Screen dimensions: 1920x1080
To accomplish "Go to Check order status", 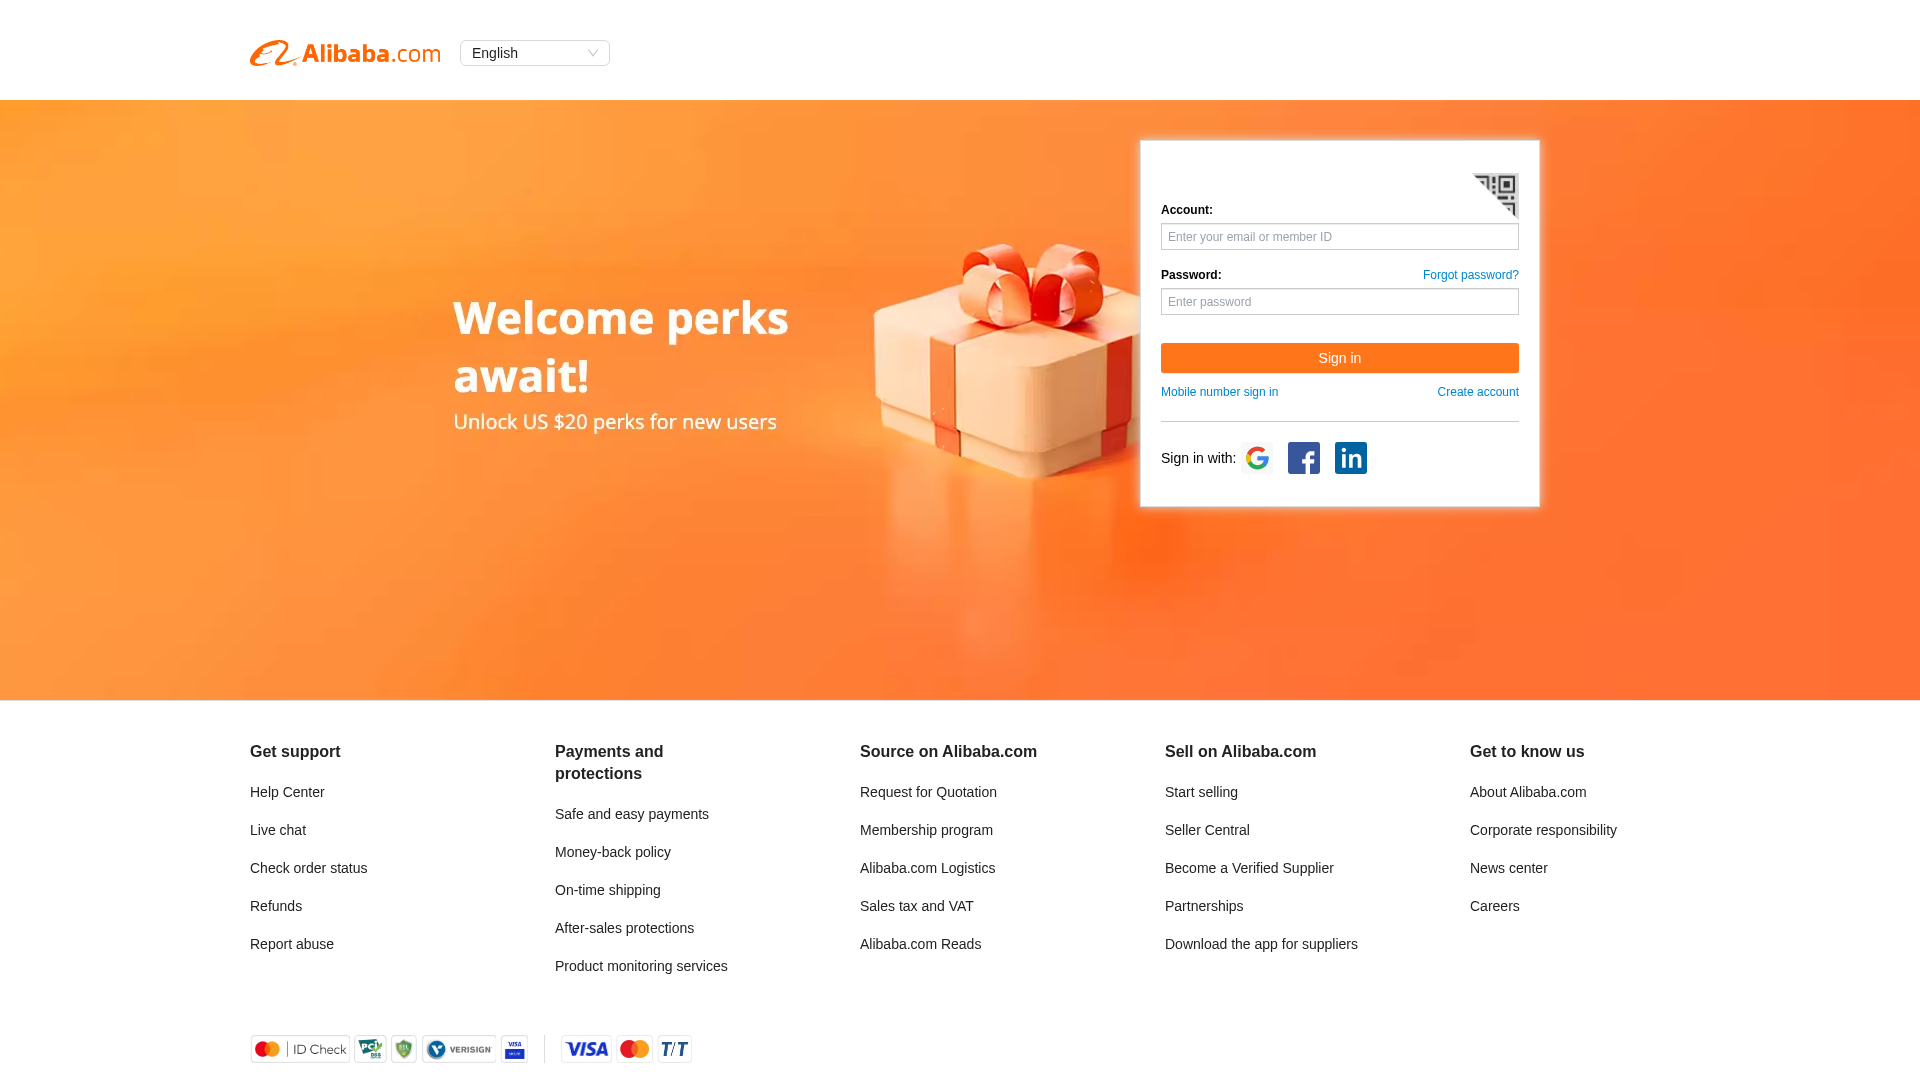I will pyautogui.click(x=308, y=868).
